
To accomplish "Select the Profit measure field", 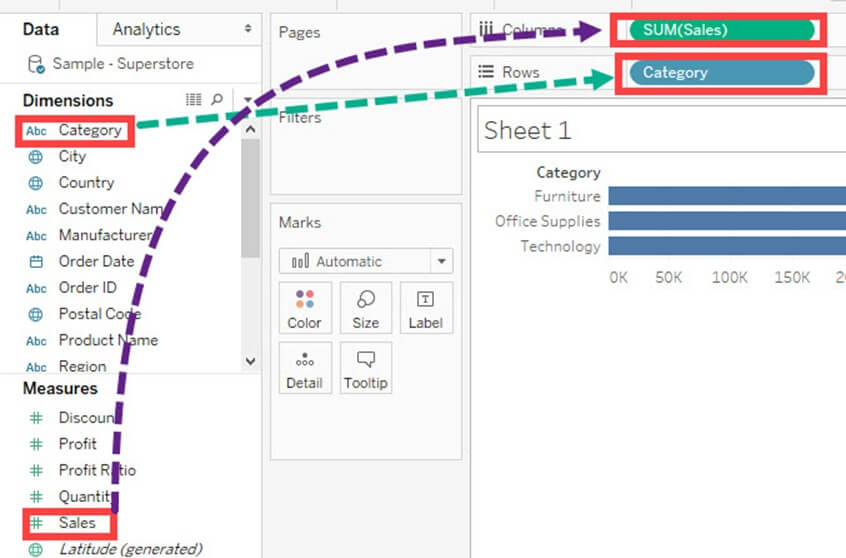I will [x=77, y=444].
